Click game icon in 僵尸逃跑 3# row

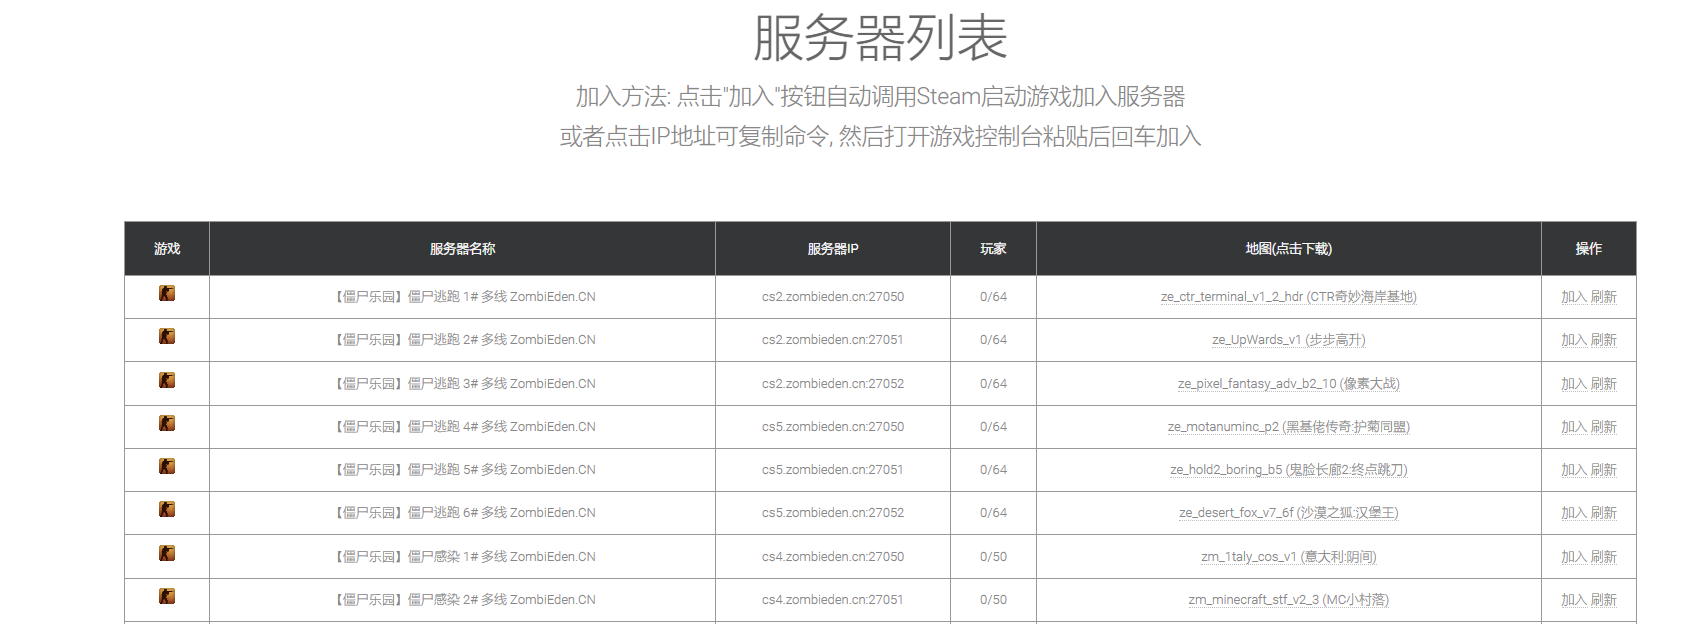(167, 380)
